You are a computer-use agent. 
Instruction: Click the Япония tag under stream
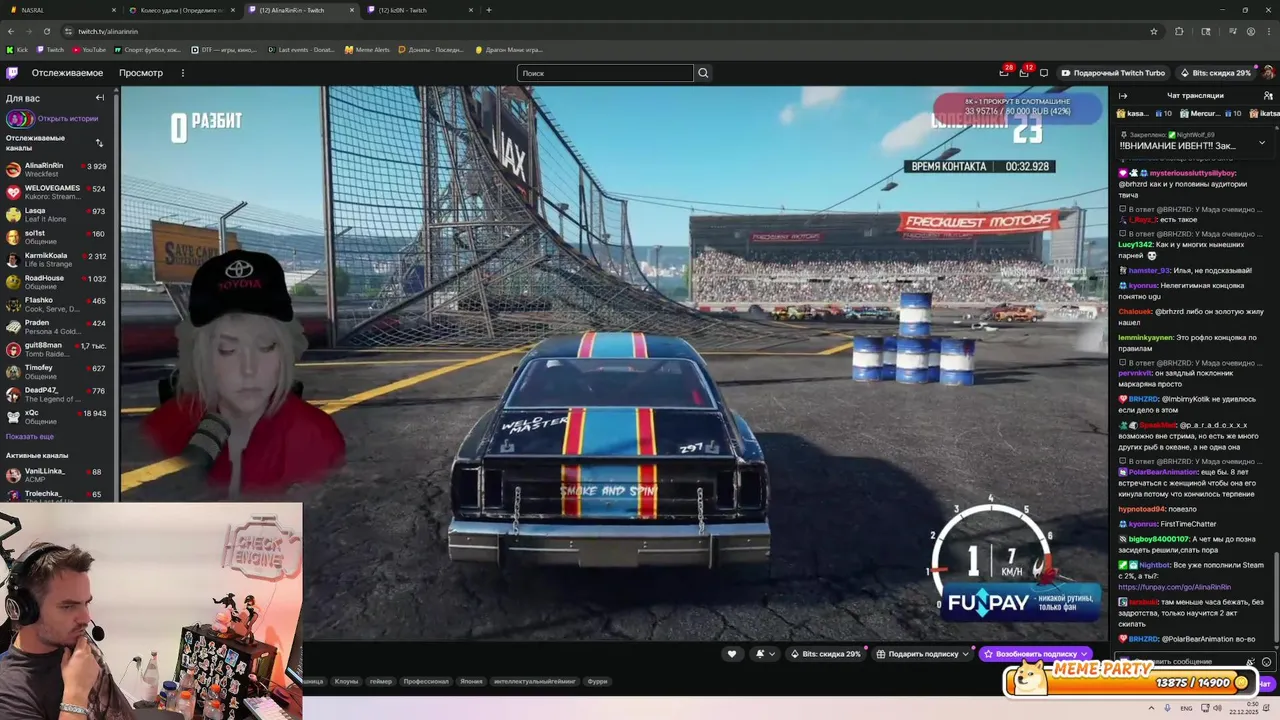(471, 681)
